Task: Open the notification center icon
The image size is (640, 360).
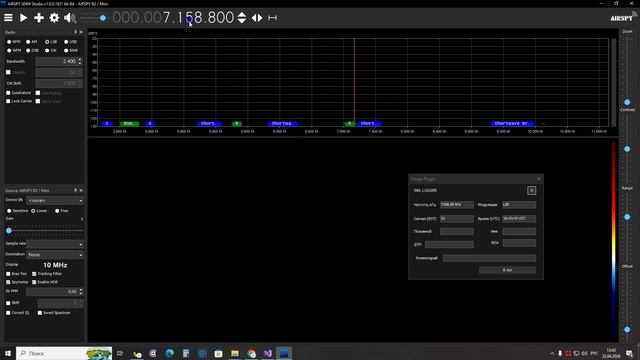Action: (629, 353)
